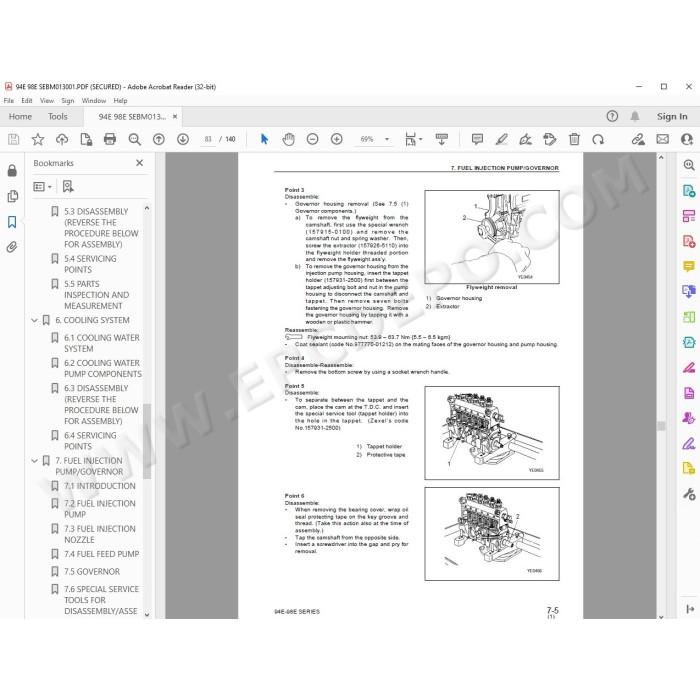700x700 pixels.
Task: Activate the Hand pan tool
Action: [x=288, y=139]
